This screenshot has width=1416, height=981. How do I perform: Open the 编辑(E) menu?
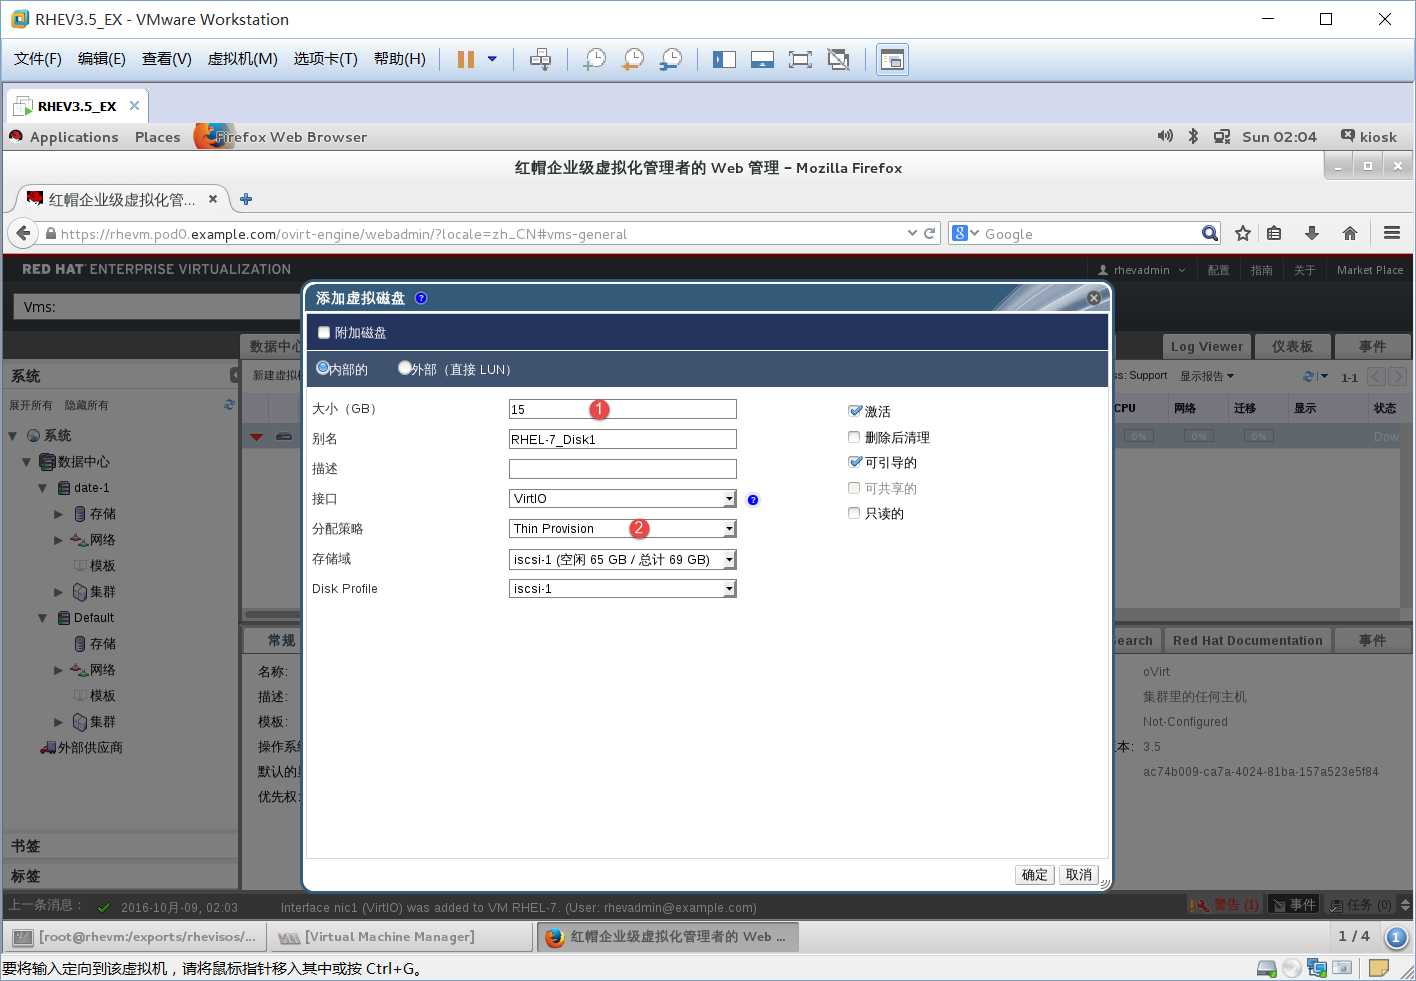[102, 59]
